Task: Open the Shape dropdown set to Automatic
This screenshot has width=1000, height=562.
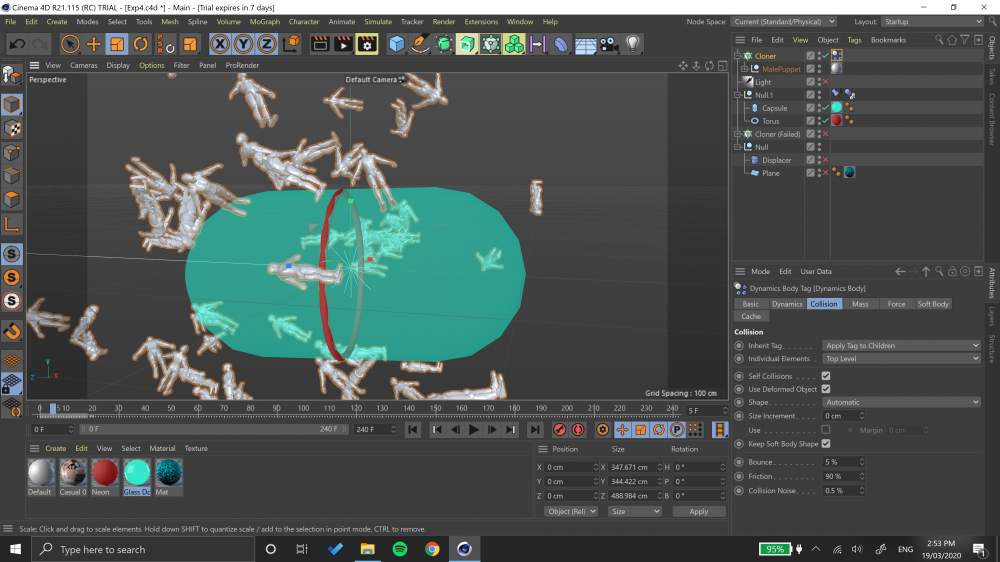Action: click(901, 402)
